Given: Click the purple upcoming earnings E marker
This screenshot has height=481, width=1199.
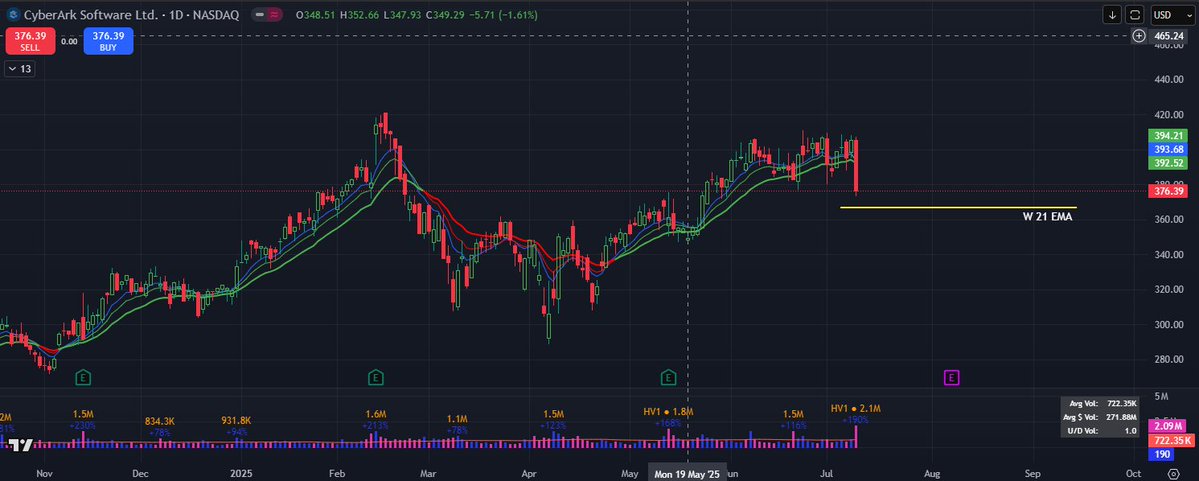Looking at the screenshot, I should tap(951, 377).
